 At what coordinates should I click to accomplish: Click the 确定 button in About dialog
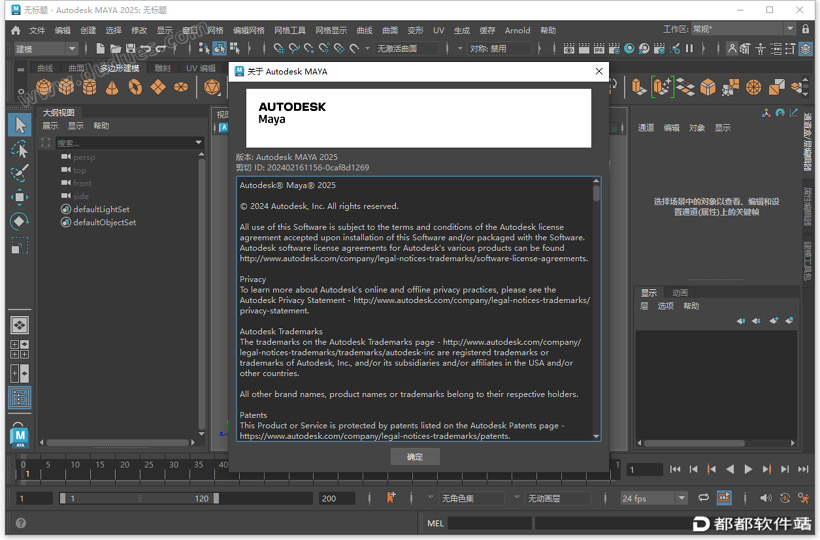(415, 456)
